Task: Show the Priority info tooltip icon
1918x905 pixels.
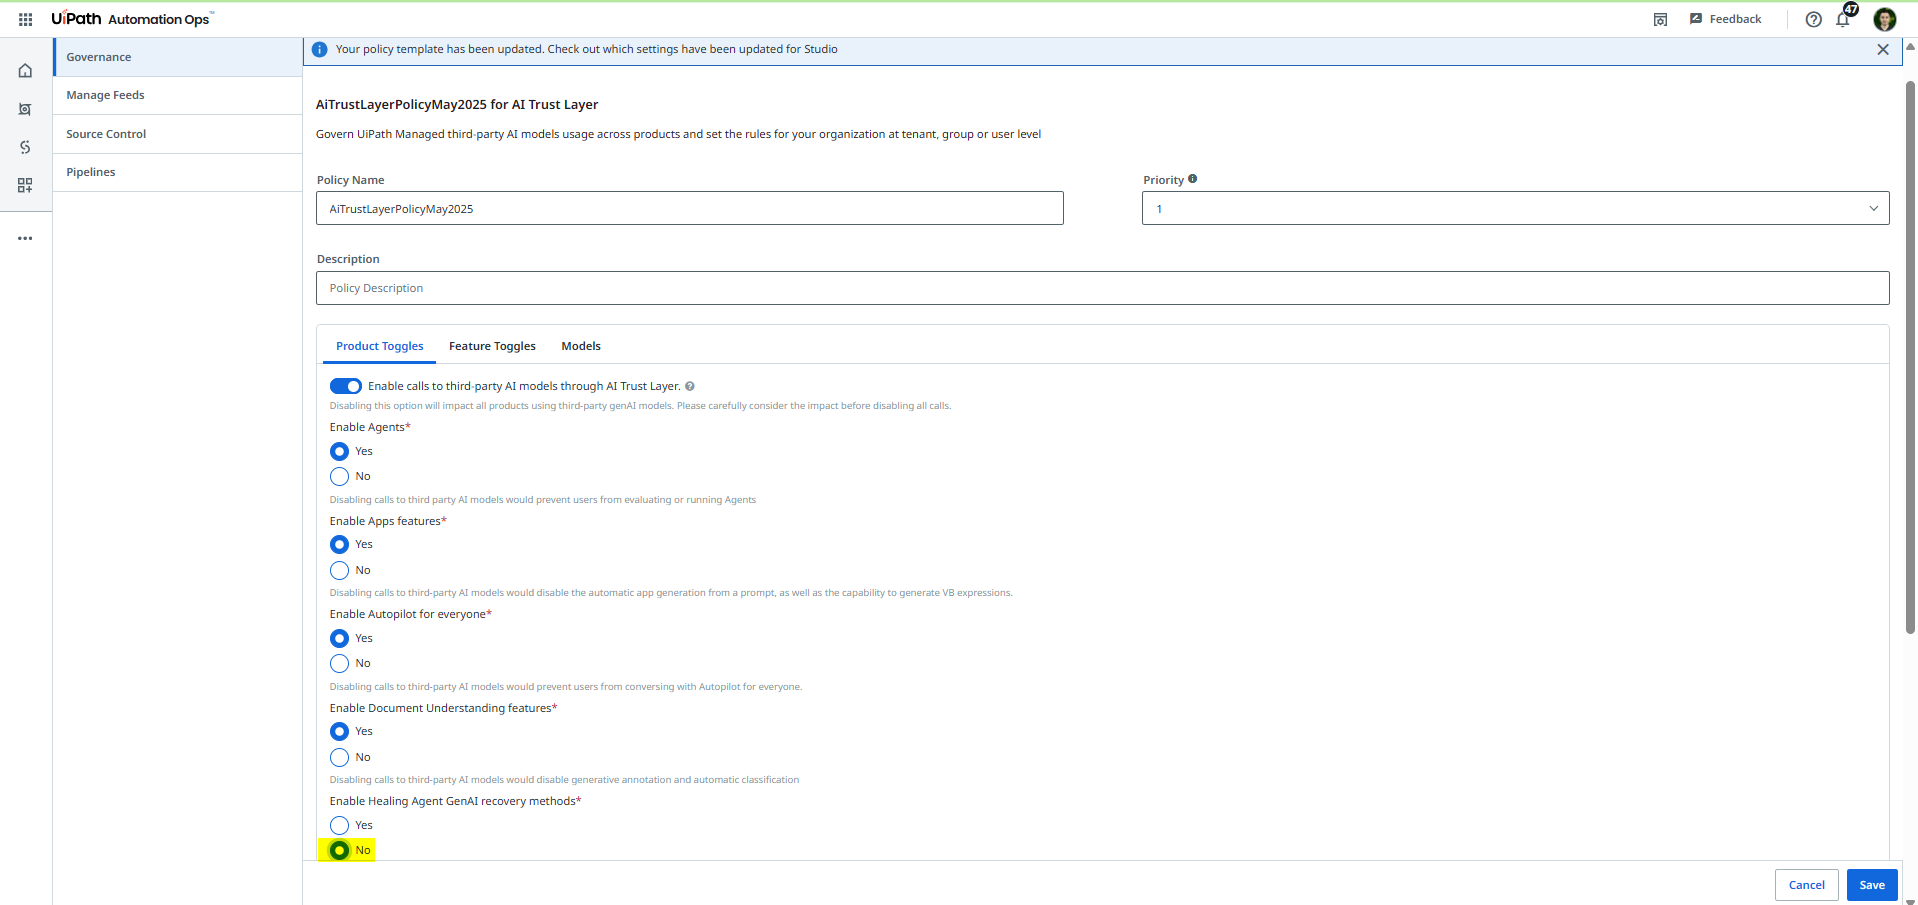Action: pyautogui.click(x=1192, y=179)
